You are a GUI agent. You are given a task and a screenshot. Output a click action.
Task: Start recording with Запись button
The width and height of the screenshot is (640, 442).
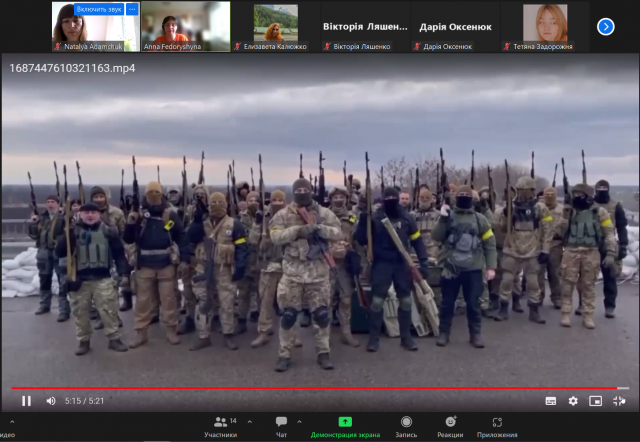(406, 427)
